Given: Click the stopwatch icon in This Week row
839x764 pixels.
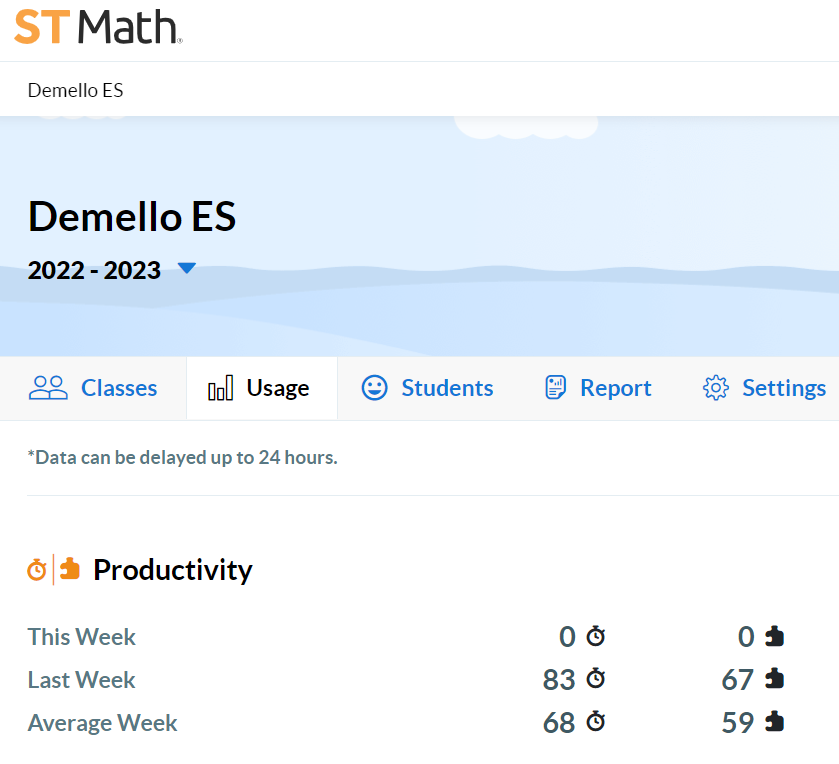Looking at the screenshot, I should (x=596, y=636).
